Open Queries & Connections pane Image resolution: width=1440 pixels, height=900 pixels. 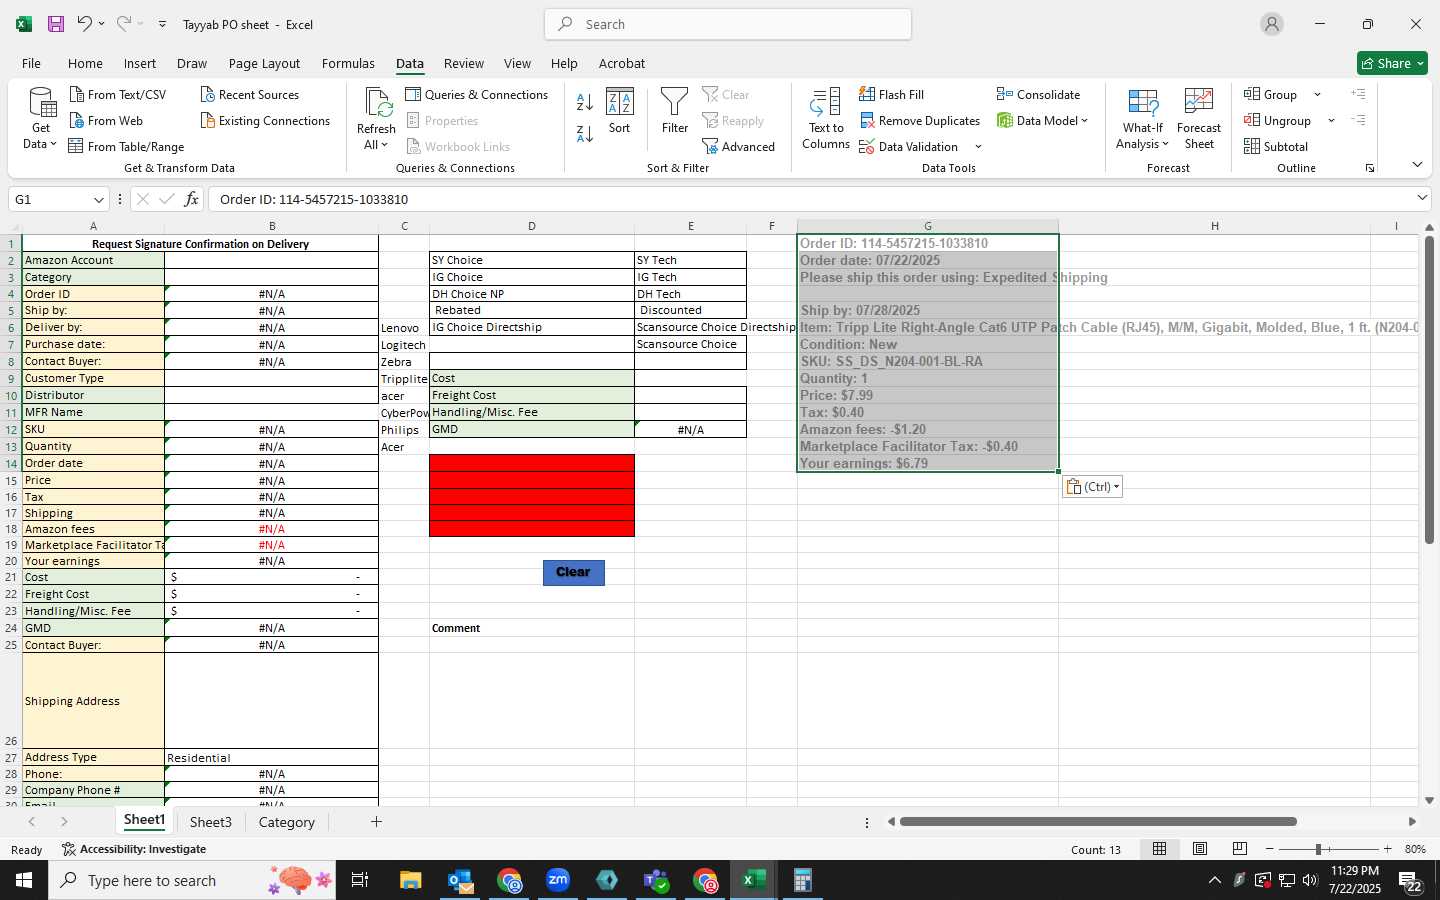tap(477, 94)
